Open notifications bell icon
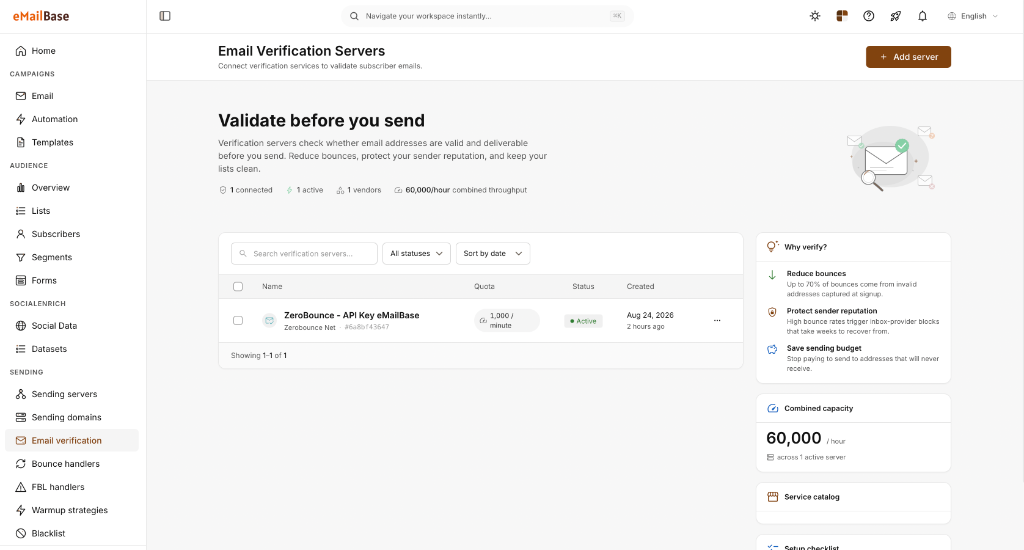 [x=922, y=16]
